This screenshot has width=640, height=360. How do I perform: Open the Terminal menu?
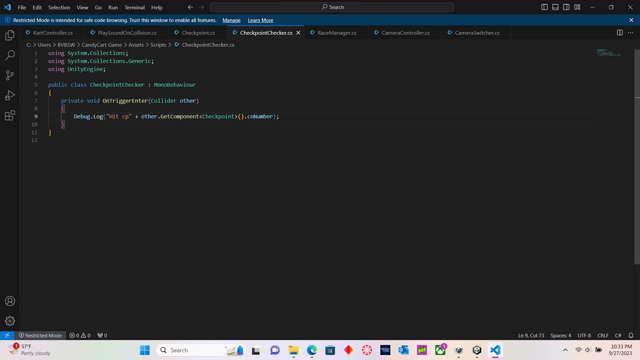coord(135,7)
